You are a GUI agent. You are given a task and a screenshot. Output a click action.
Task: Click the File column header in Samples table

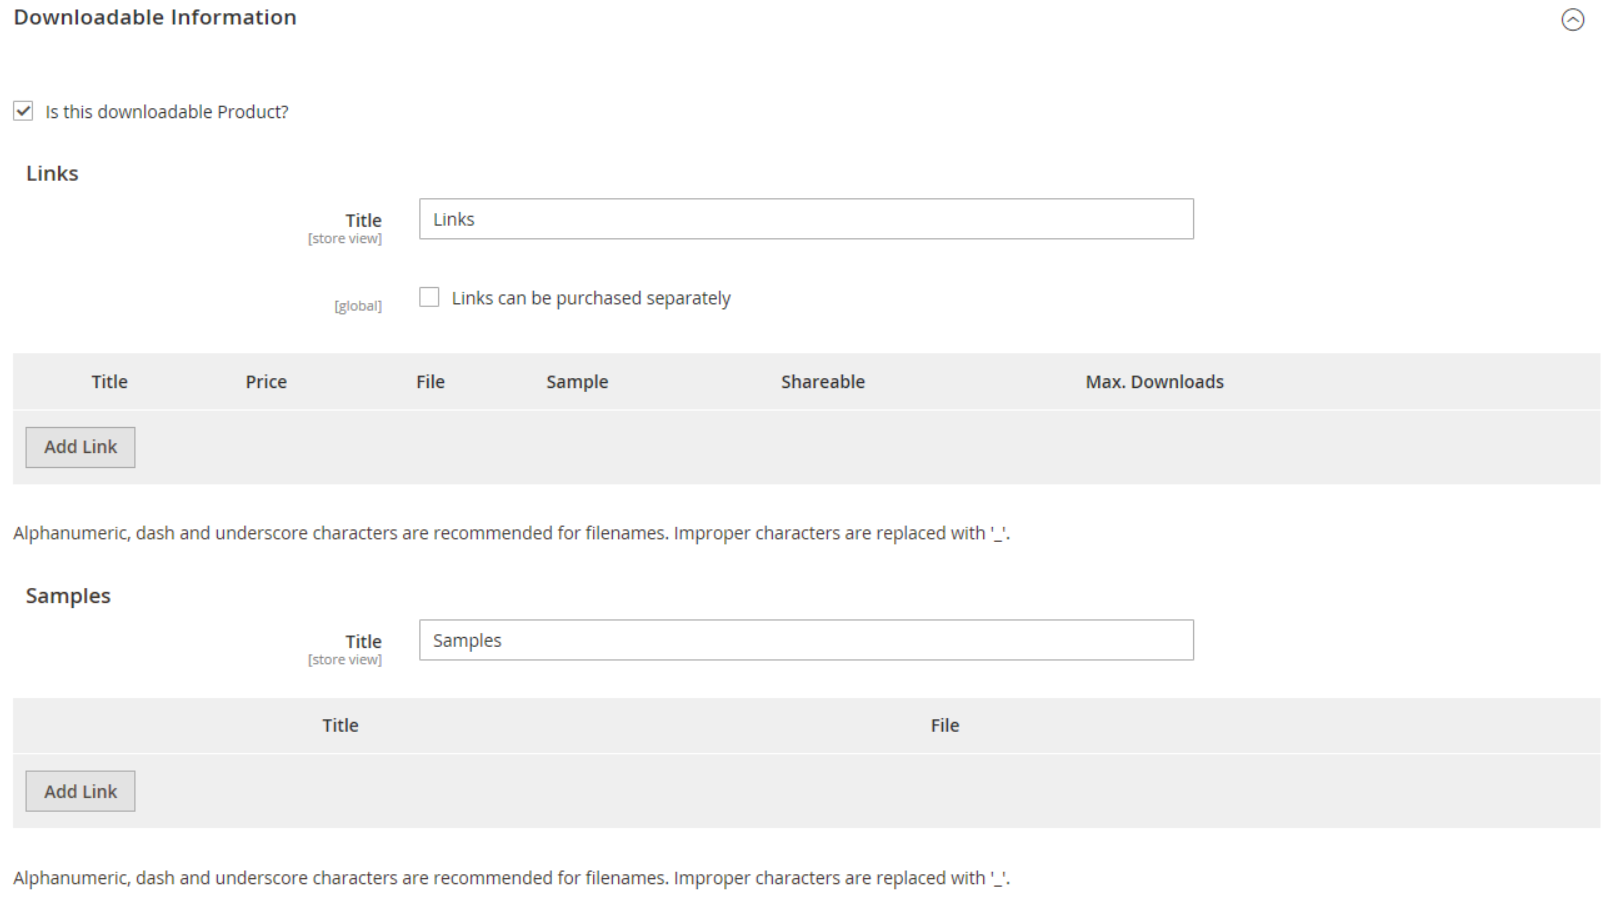tap(944, 726)
